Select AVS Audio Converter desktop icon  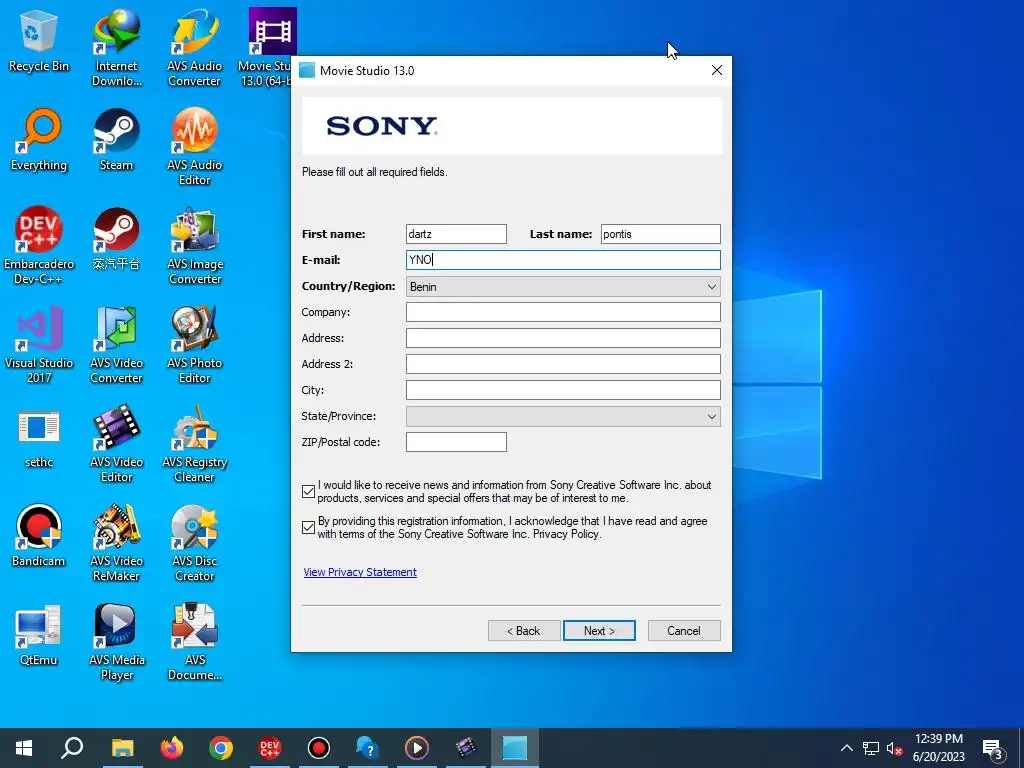tap(195, 47)
